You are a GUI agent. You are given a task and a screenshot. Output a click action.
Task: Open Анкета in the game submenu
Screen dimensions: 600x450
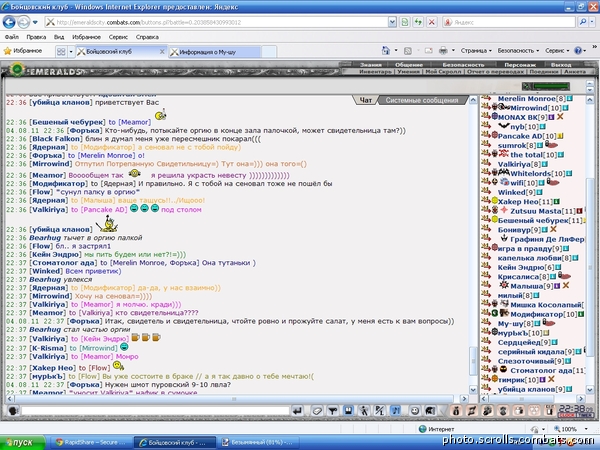pos(575,72)
